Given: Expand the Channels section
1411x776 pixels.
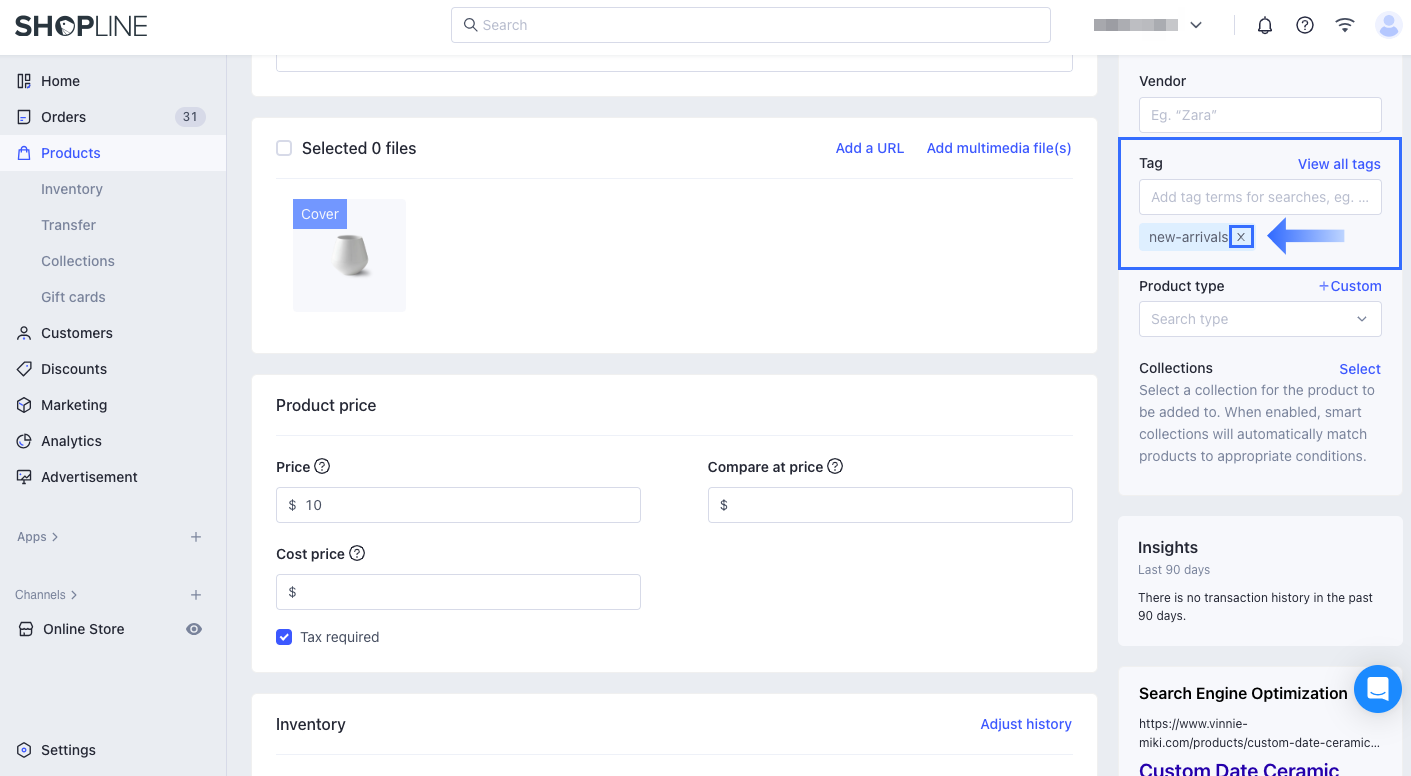Looking at the screenshot, I should [x=46, y=595].
